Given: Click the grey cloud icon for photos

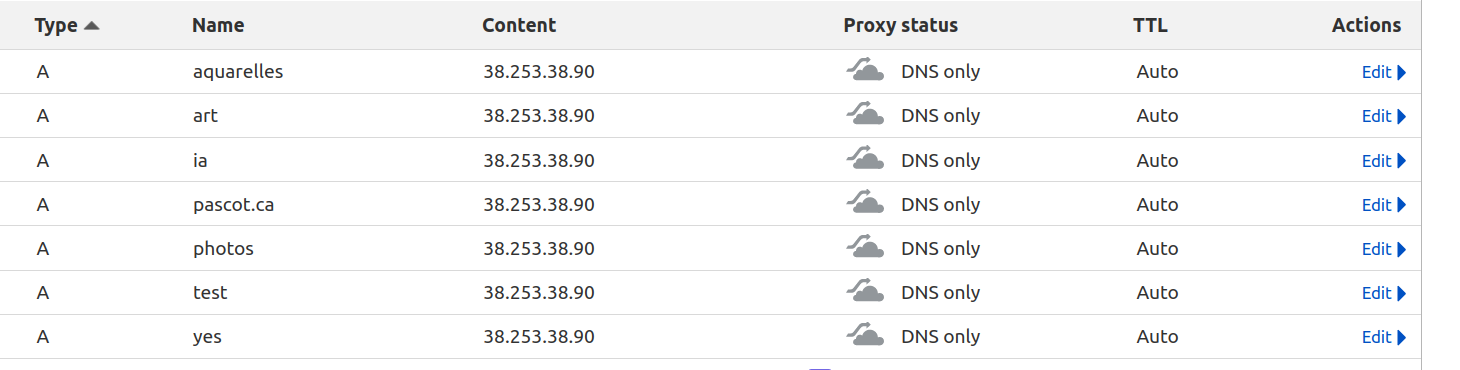Looking at the screenshot, I should pyautogui.click(x=865, y=246).
